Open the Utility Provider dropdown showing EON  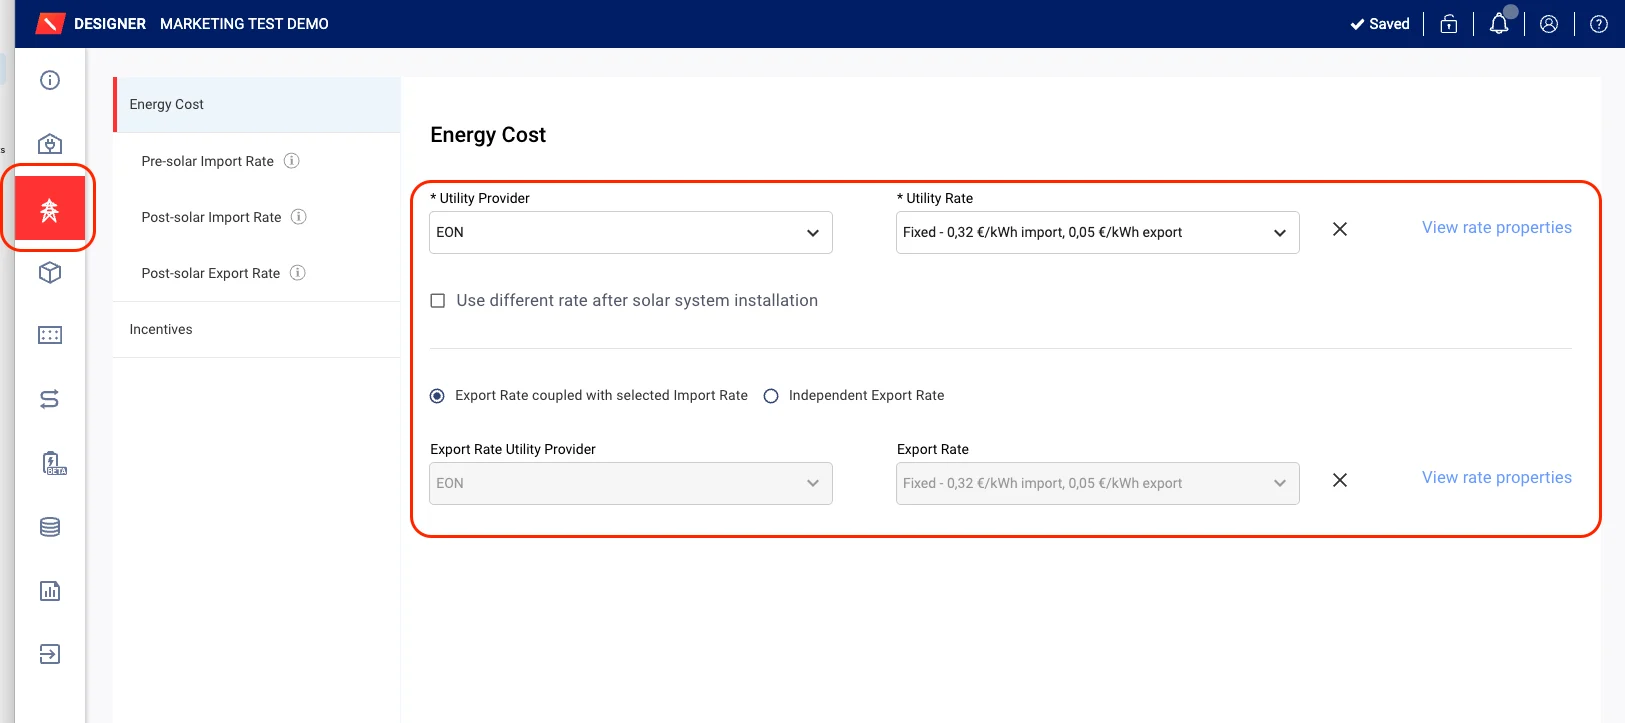(x=631, y=232)
